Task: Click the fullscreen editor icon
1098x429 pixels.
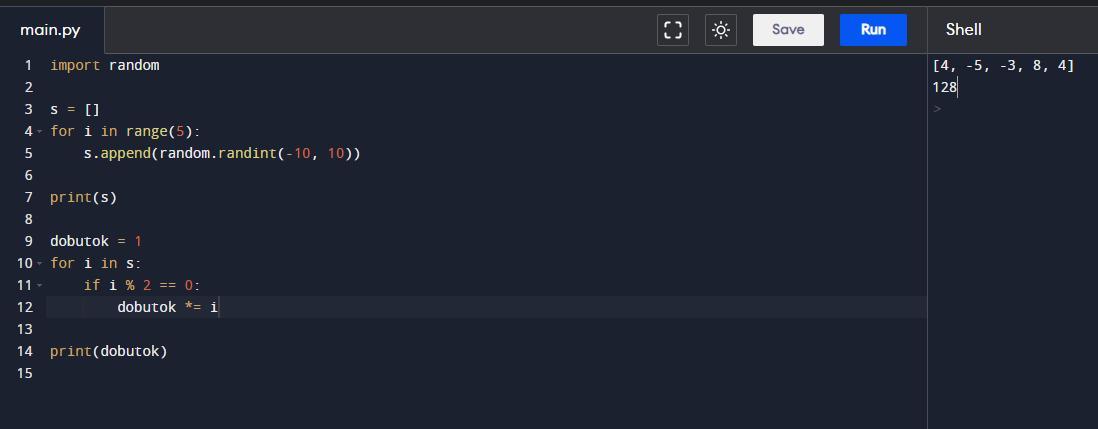Action: pyautogui.click(x=672, y=30)
